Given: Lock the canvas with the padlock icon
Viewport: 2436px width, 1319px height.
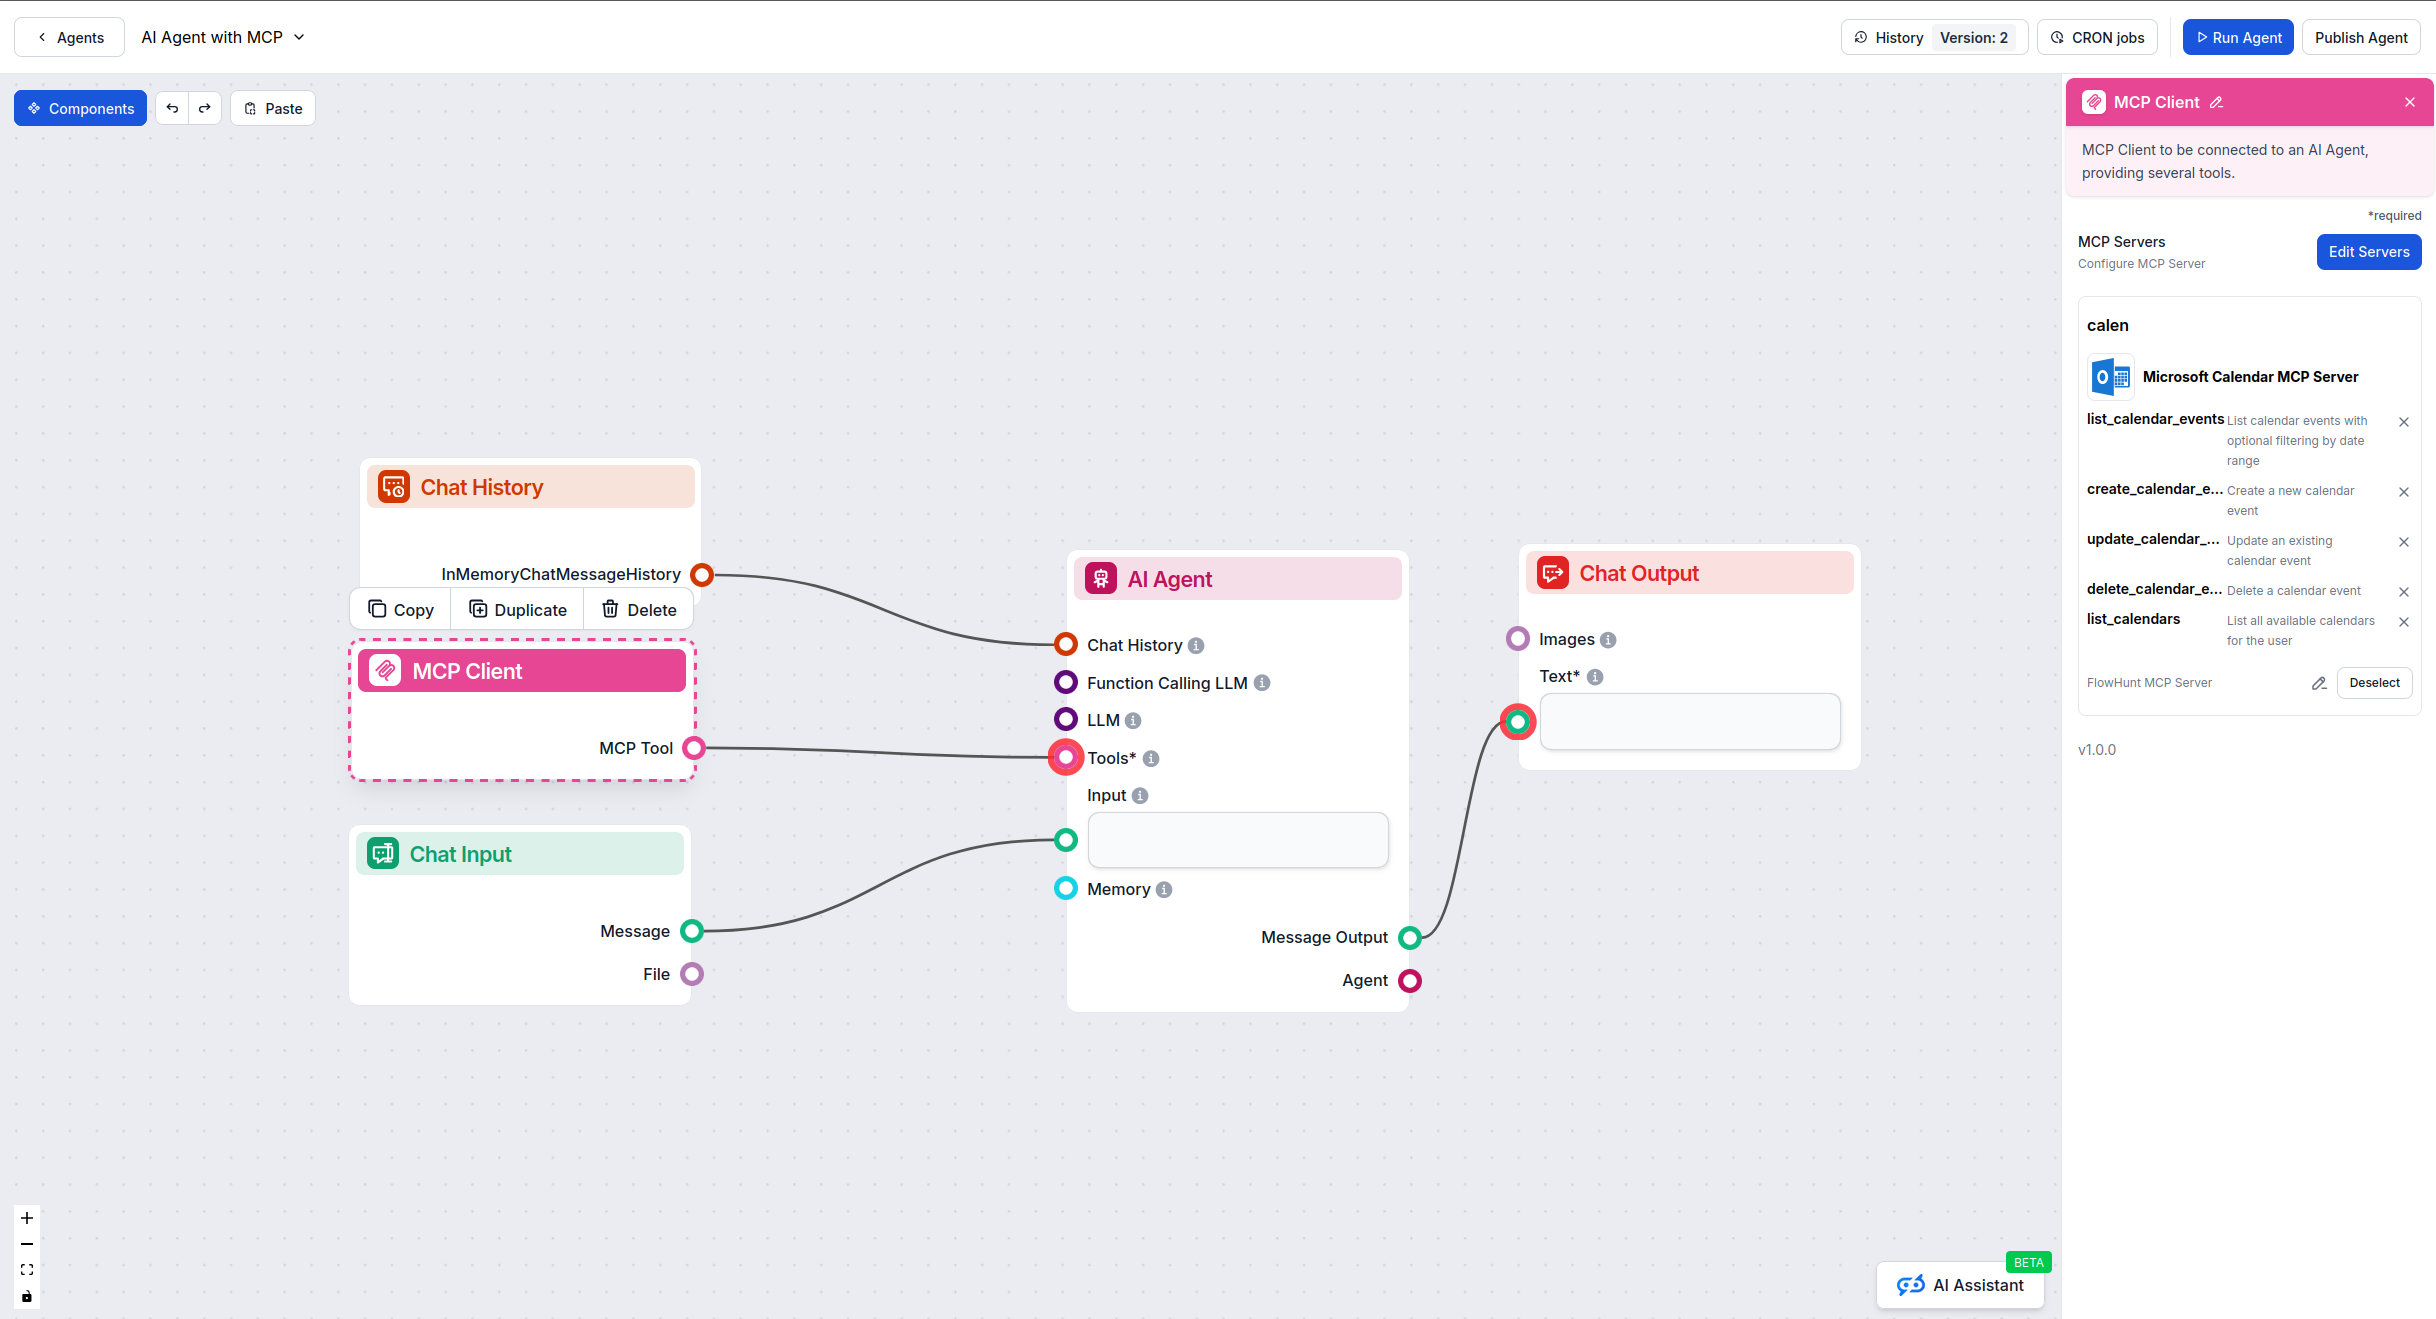Looking at the screenshot, I should tap(26, 1296).
